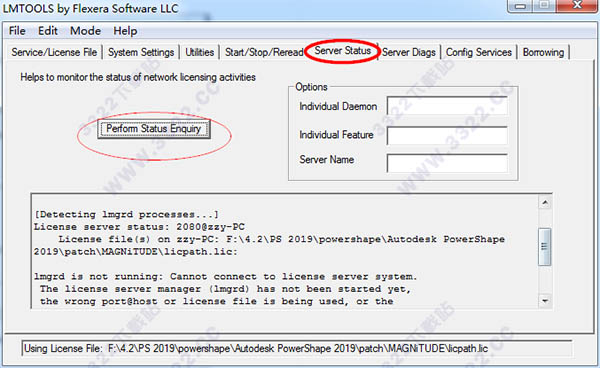Click Perform Status Enquiry button

click(x=154, y=129)
